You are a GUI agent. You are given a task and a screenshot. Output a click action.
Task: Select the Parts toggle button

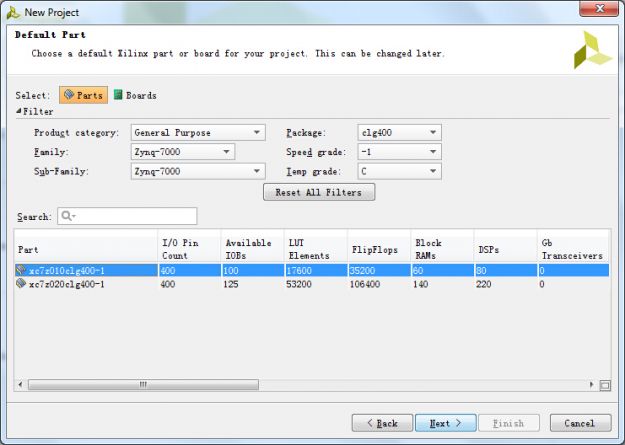pos(83,95)
